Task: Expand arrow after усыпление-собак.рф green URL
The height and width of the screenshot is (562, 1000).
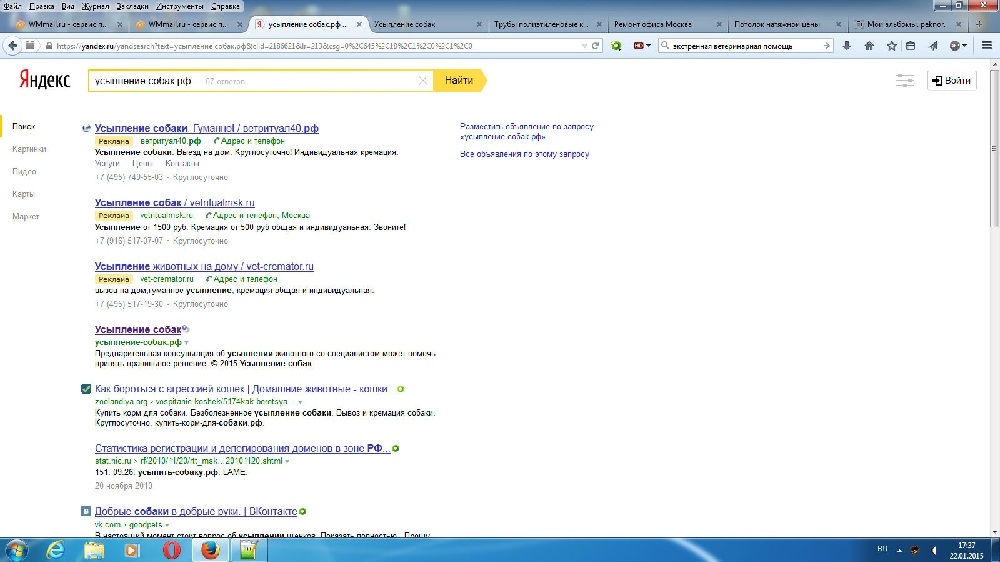Action: tap(186, 343)
